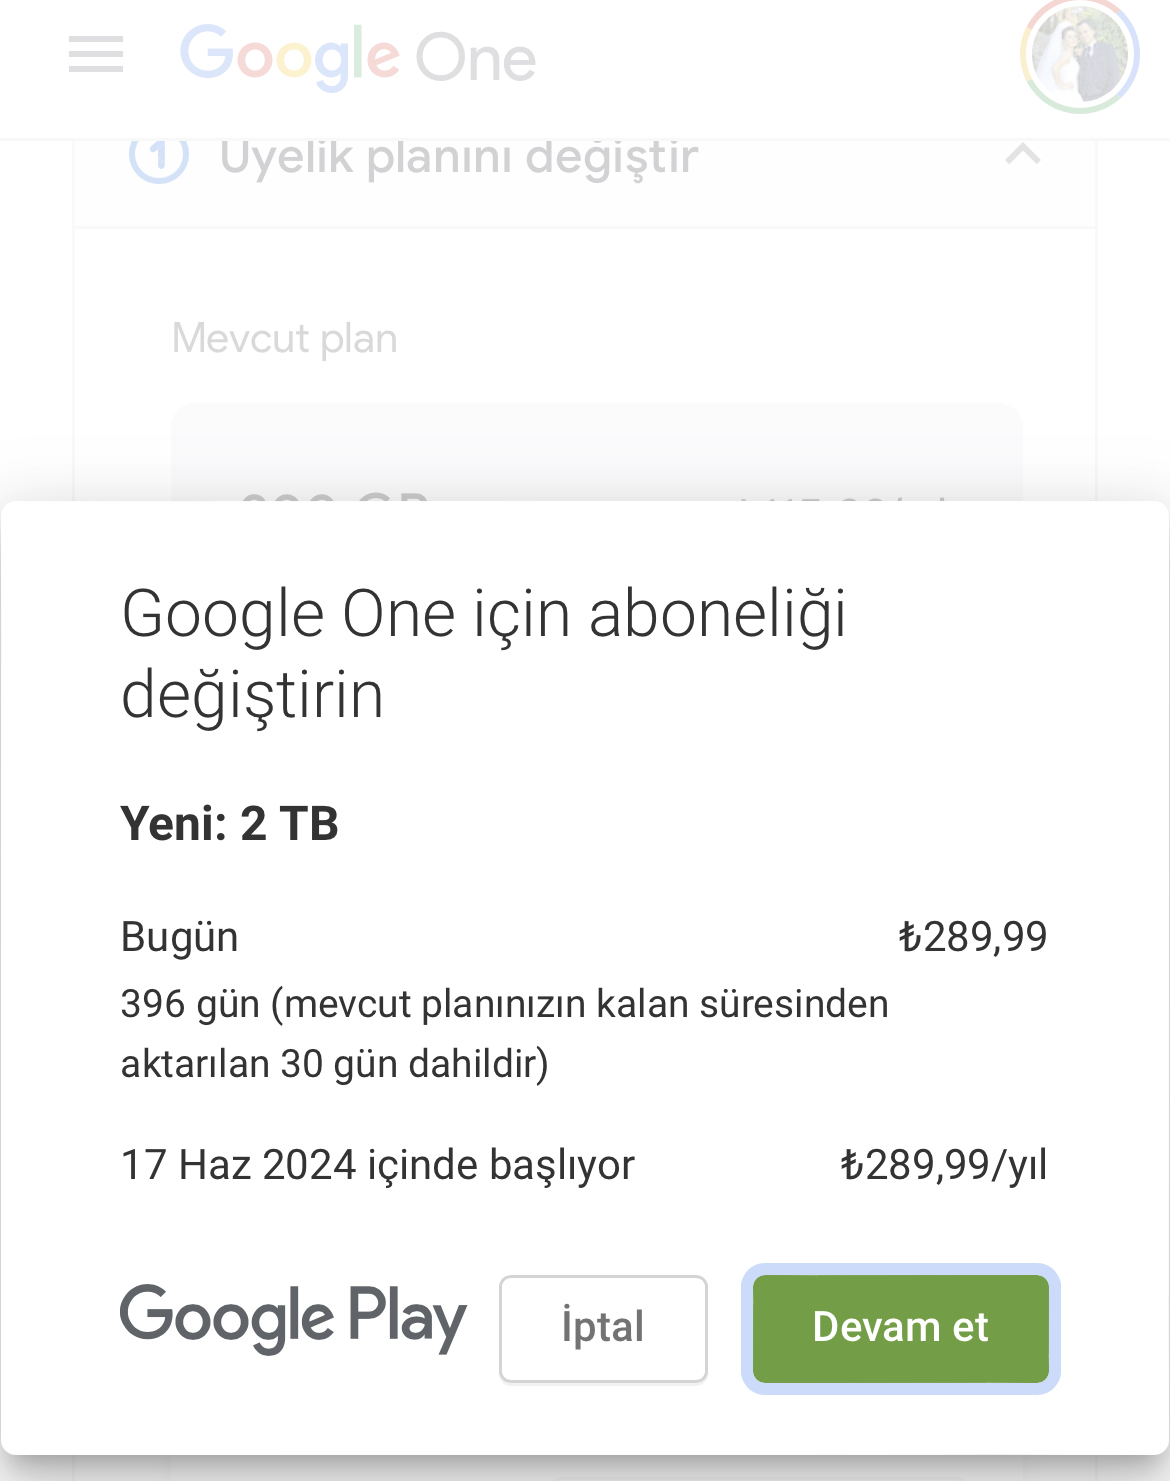Collapse the Üyelik planını değiştir section
This screenshot has width=1170, height=1481.
point(1022,155)
